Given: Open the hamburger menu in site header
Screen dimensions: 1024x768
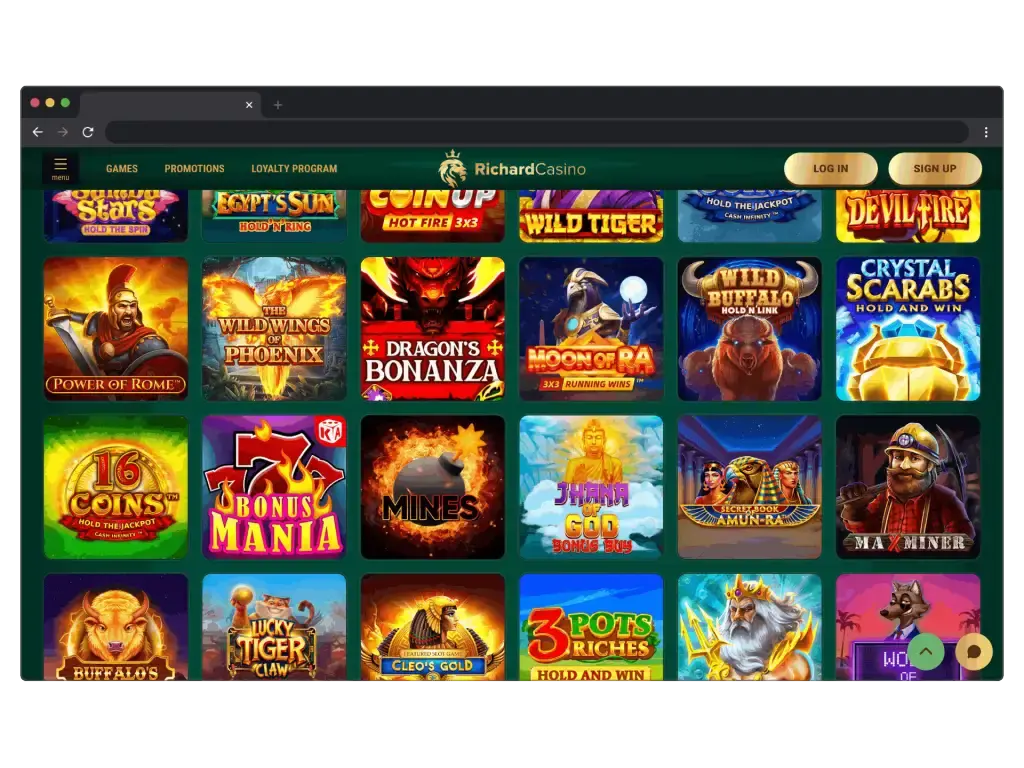Looking at the screenshot, I should point(60,166).
